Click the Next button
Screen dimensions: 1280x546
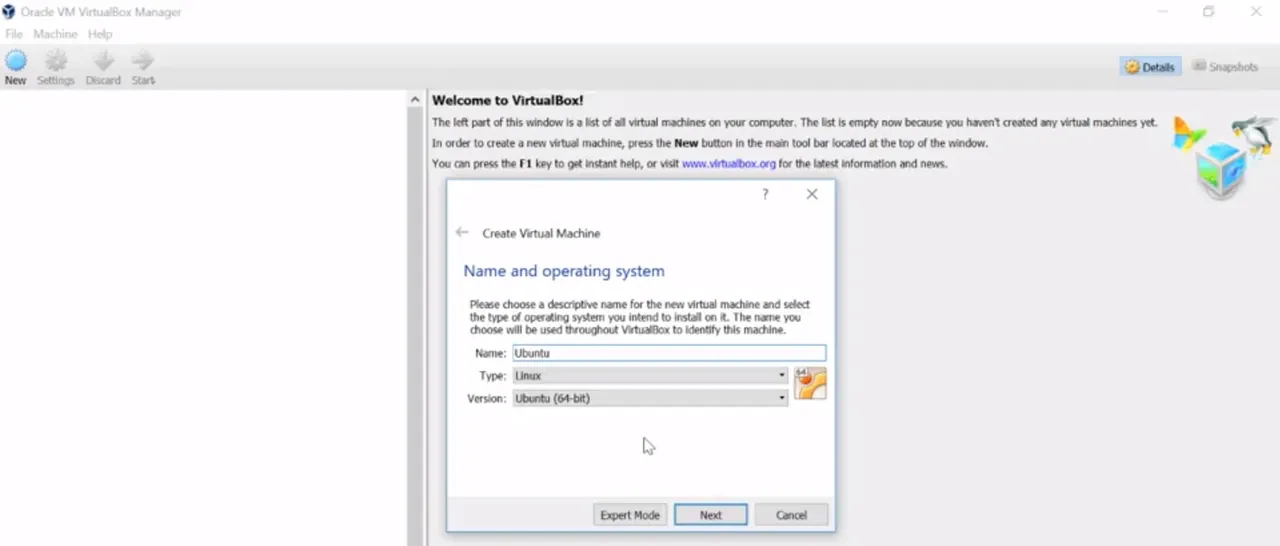click(x=711, y=515)
